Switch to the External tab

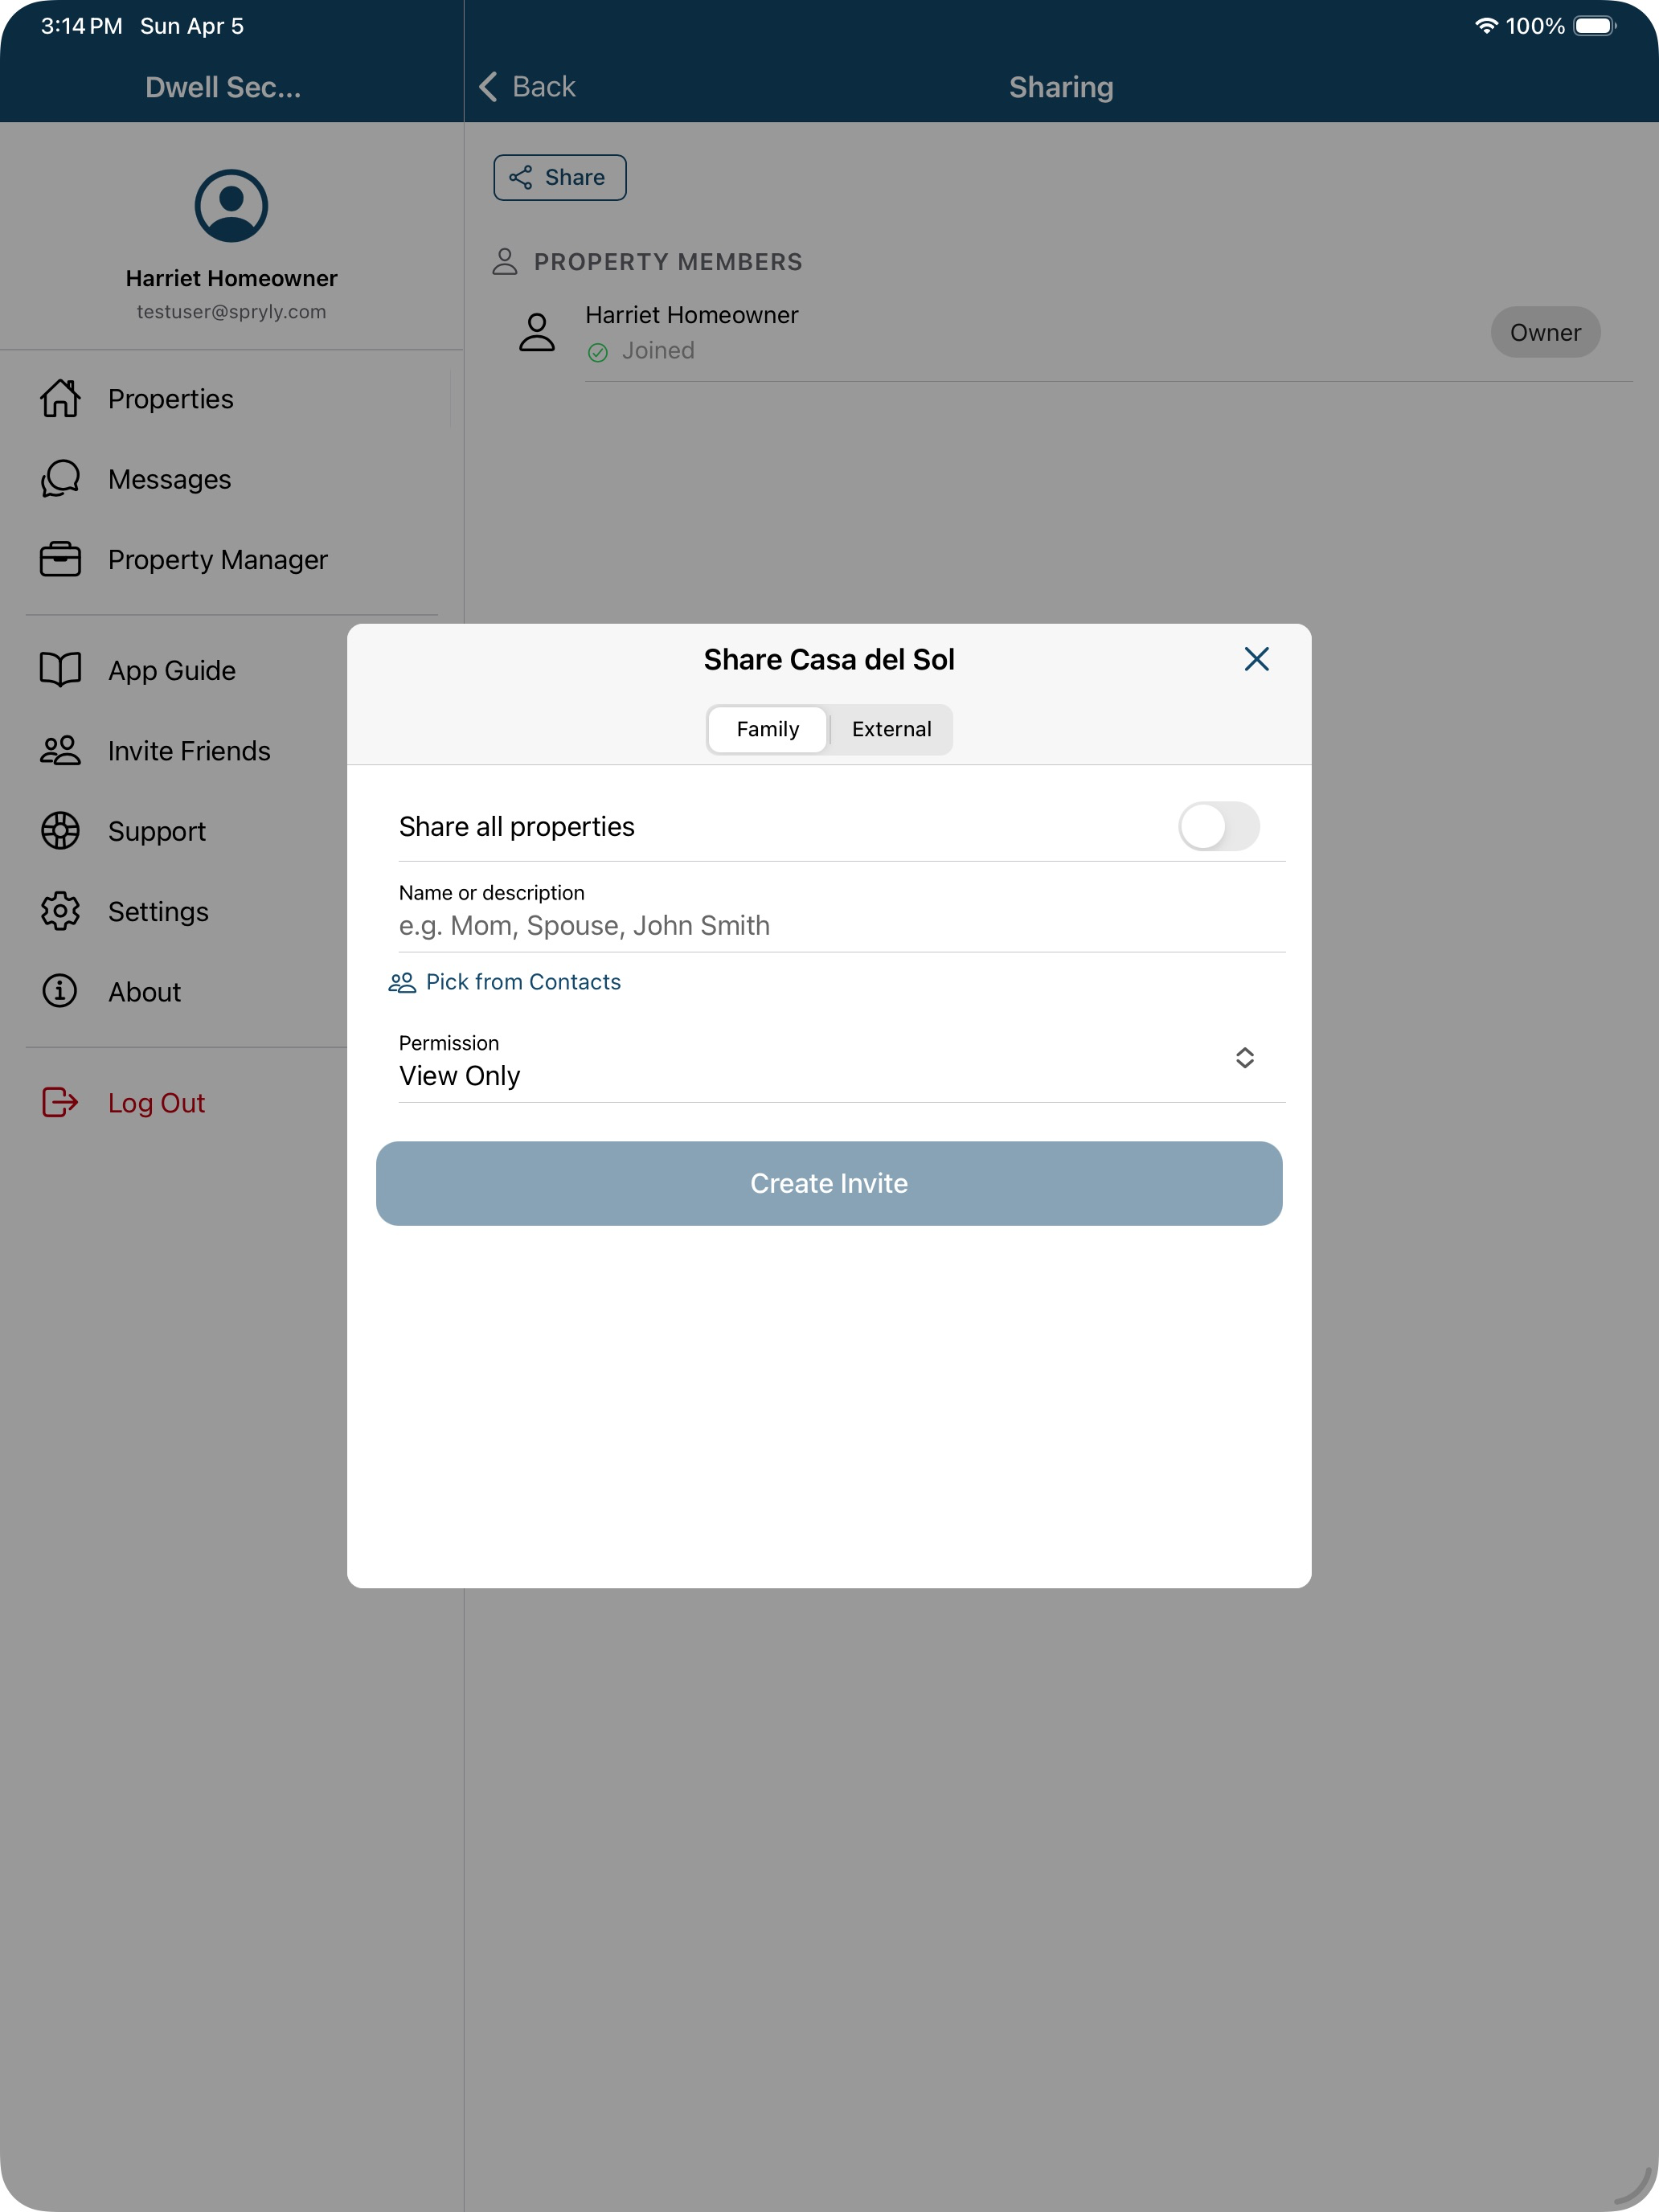pos(891,729)
